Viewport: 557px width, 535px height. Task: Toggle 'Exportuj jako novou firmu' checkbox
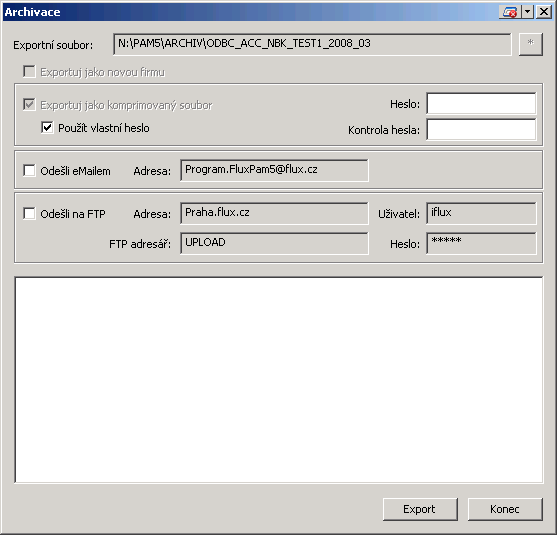click(x=29, y=71)
